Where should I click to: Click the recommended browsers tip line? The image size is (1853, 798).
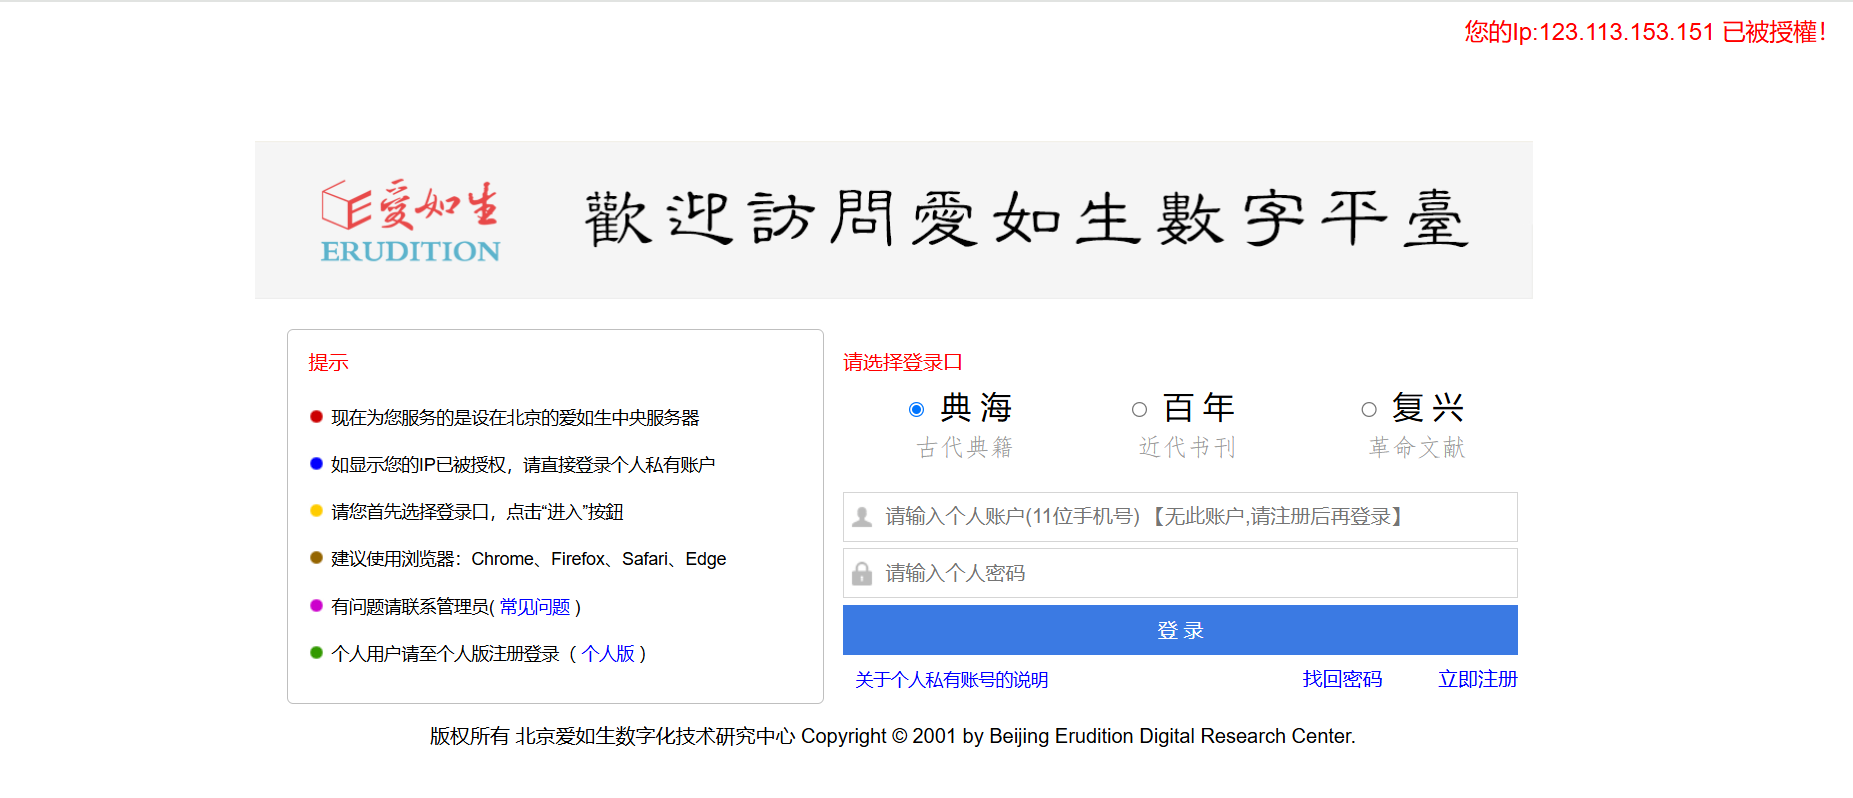pos(529,559)
